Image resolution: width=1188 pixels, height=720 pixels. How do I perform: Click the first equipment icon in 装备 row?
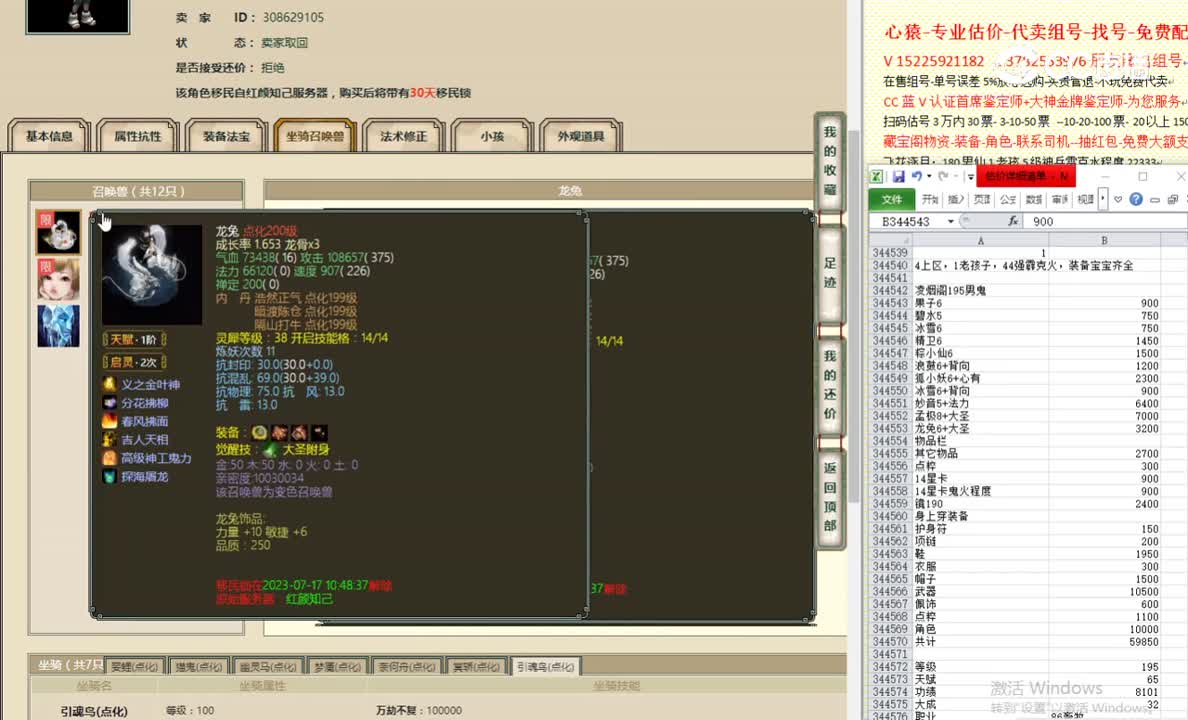pyautogui.click(x=257, y=433)
